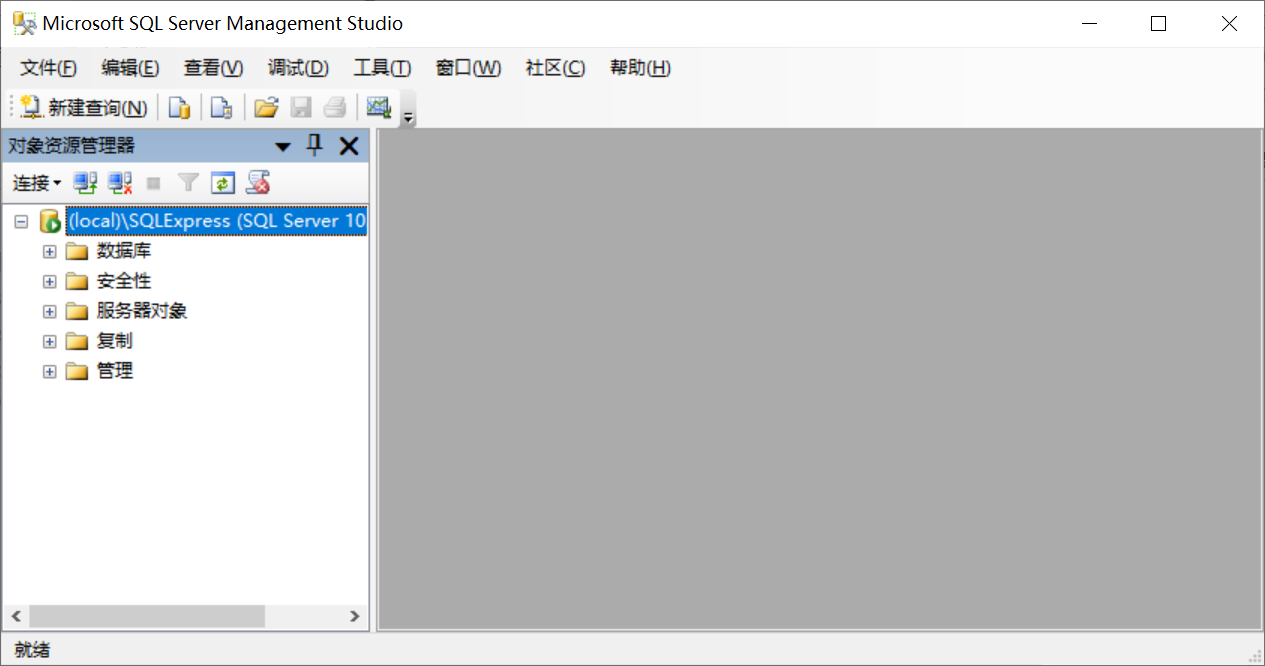The height and width of the screenshot is (666, 1265).
Task: Click the scrollbar right arrow in Object Explorer
Action: (354, 616)
